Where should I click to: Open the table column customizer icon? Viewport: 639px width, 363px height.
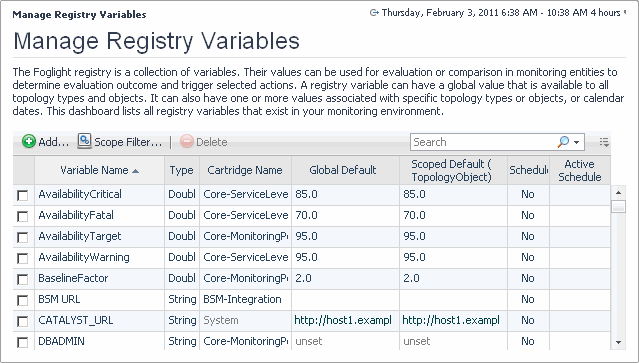pyautogui.click(x=604, y=142)
